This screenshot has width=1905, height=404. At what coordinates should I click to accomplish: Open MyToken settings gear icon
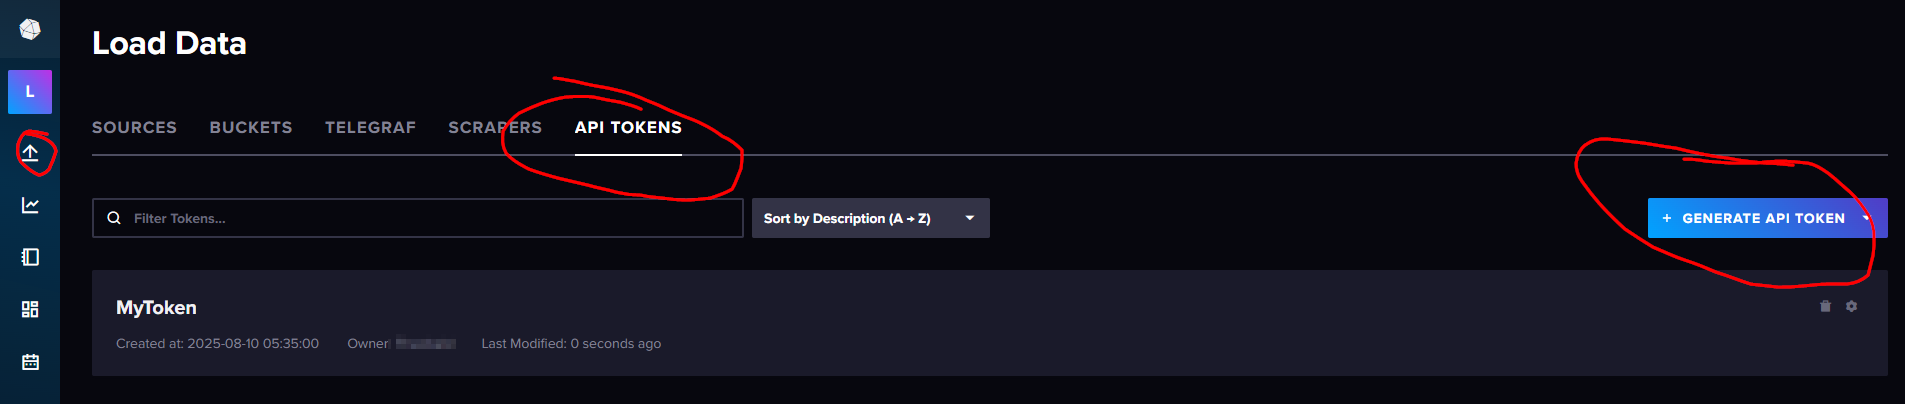click(x=1851, y=306)
